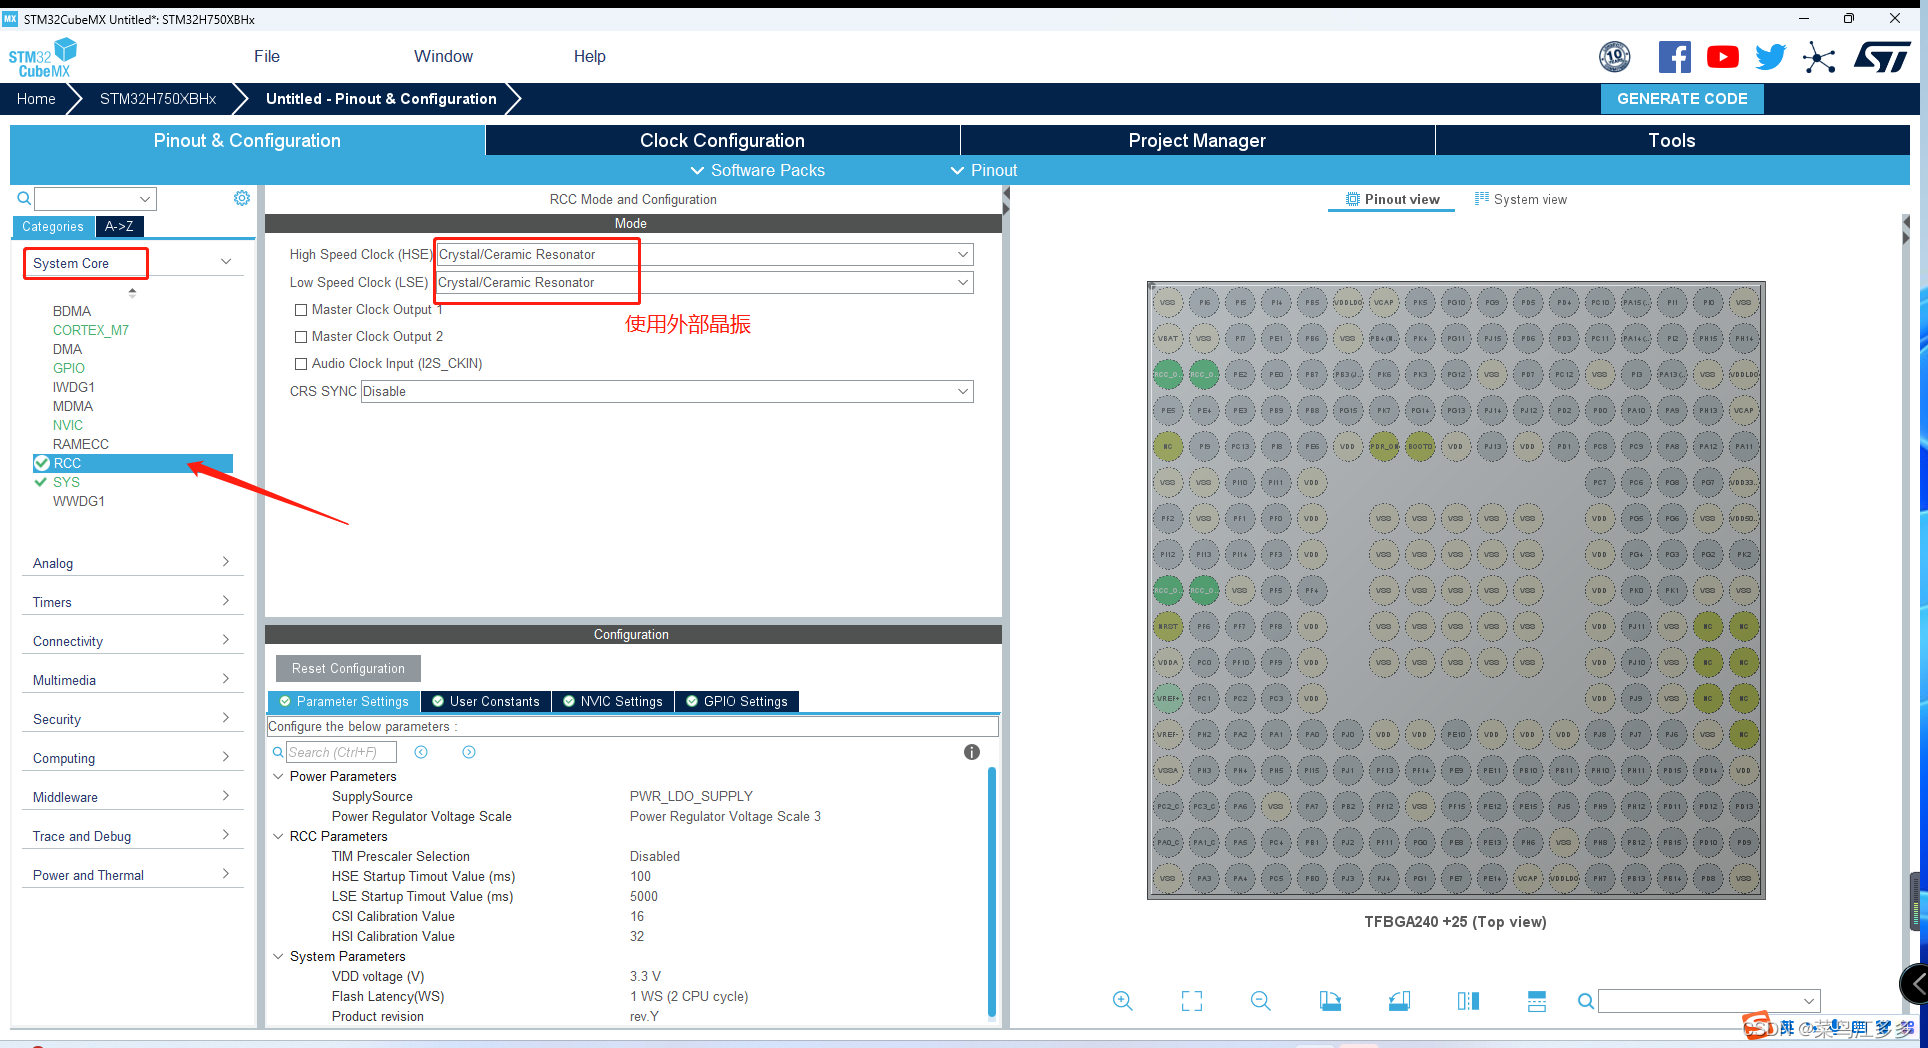Zoom in on the pinout chip view
Image resolution: width=1928 pixels, height=1048 pixels.
tap(1123, 1001)
